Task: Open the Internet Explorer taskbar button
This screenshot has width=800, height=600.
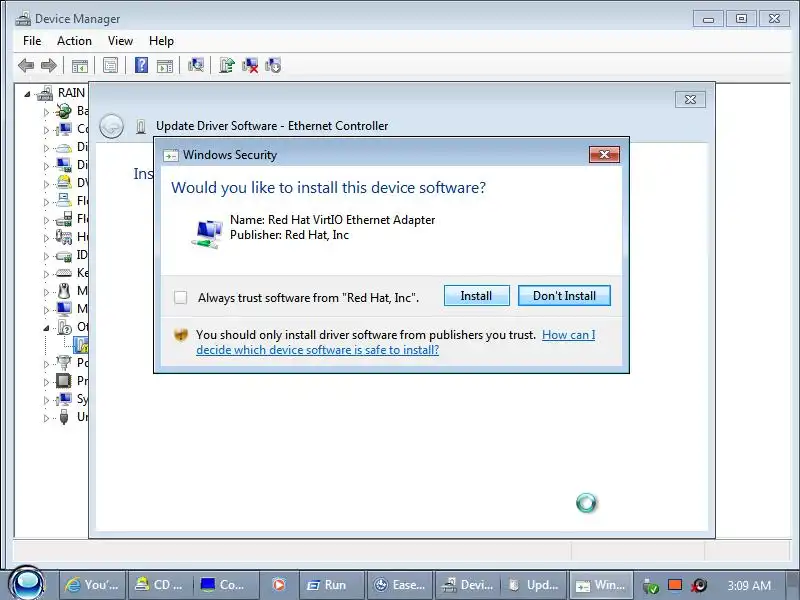Action: click(92, 585)
